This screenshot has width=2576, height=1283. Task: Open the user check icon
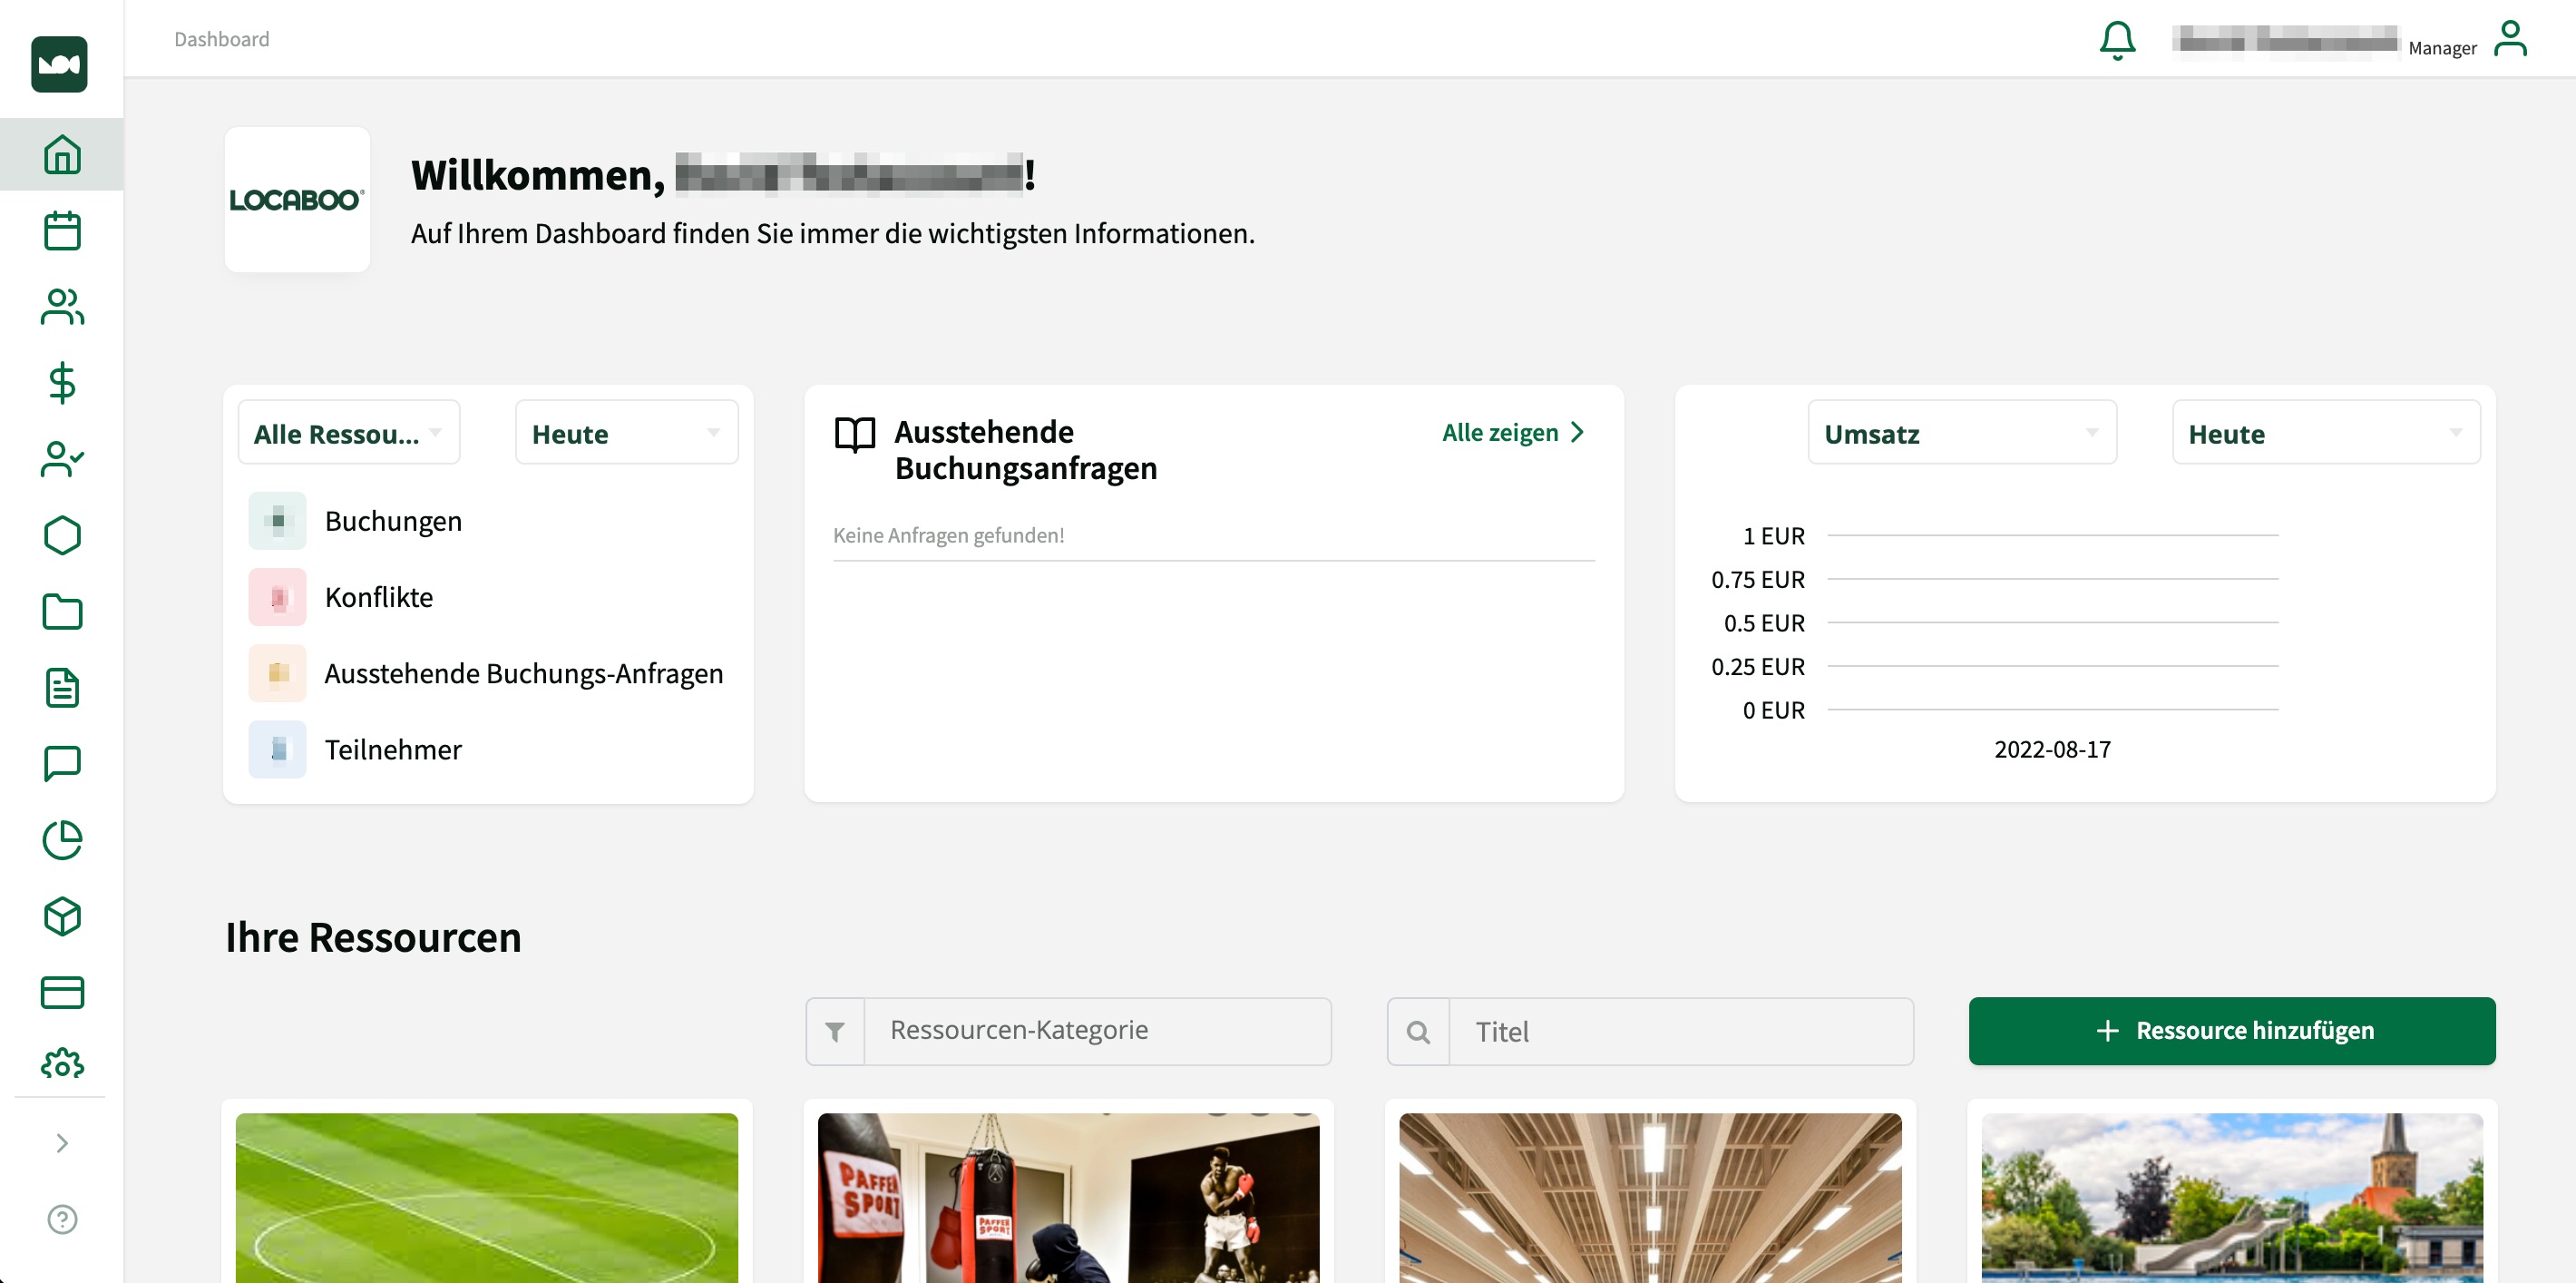tap(62, 459)
